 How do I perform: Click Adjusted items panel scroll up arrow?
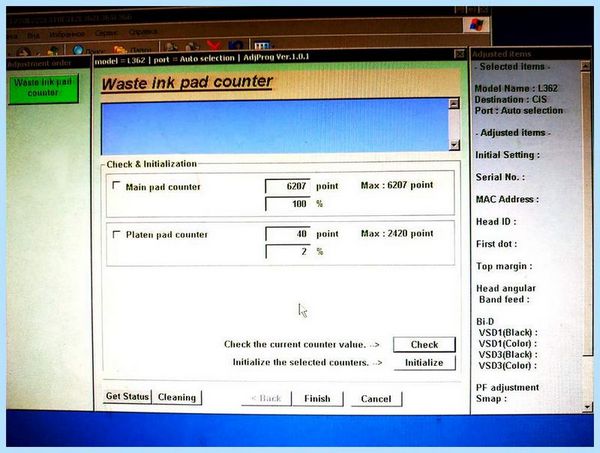pos(585,66)
